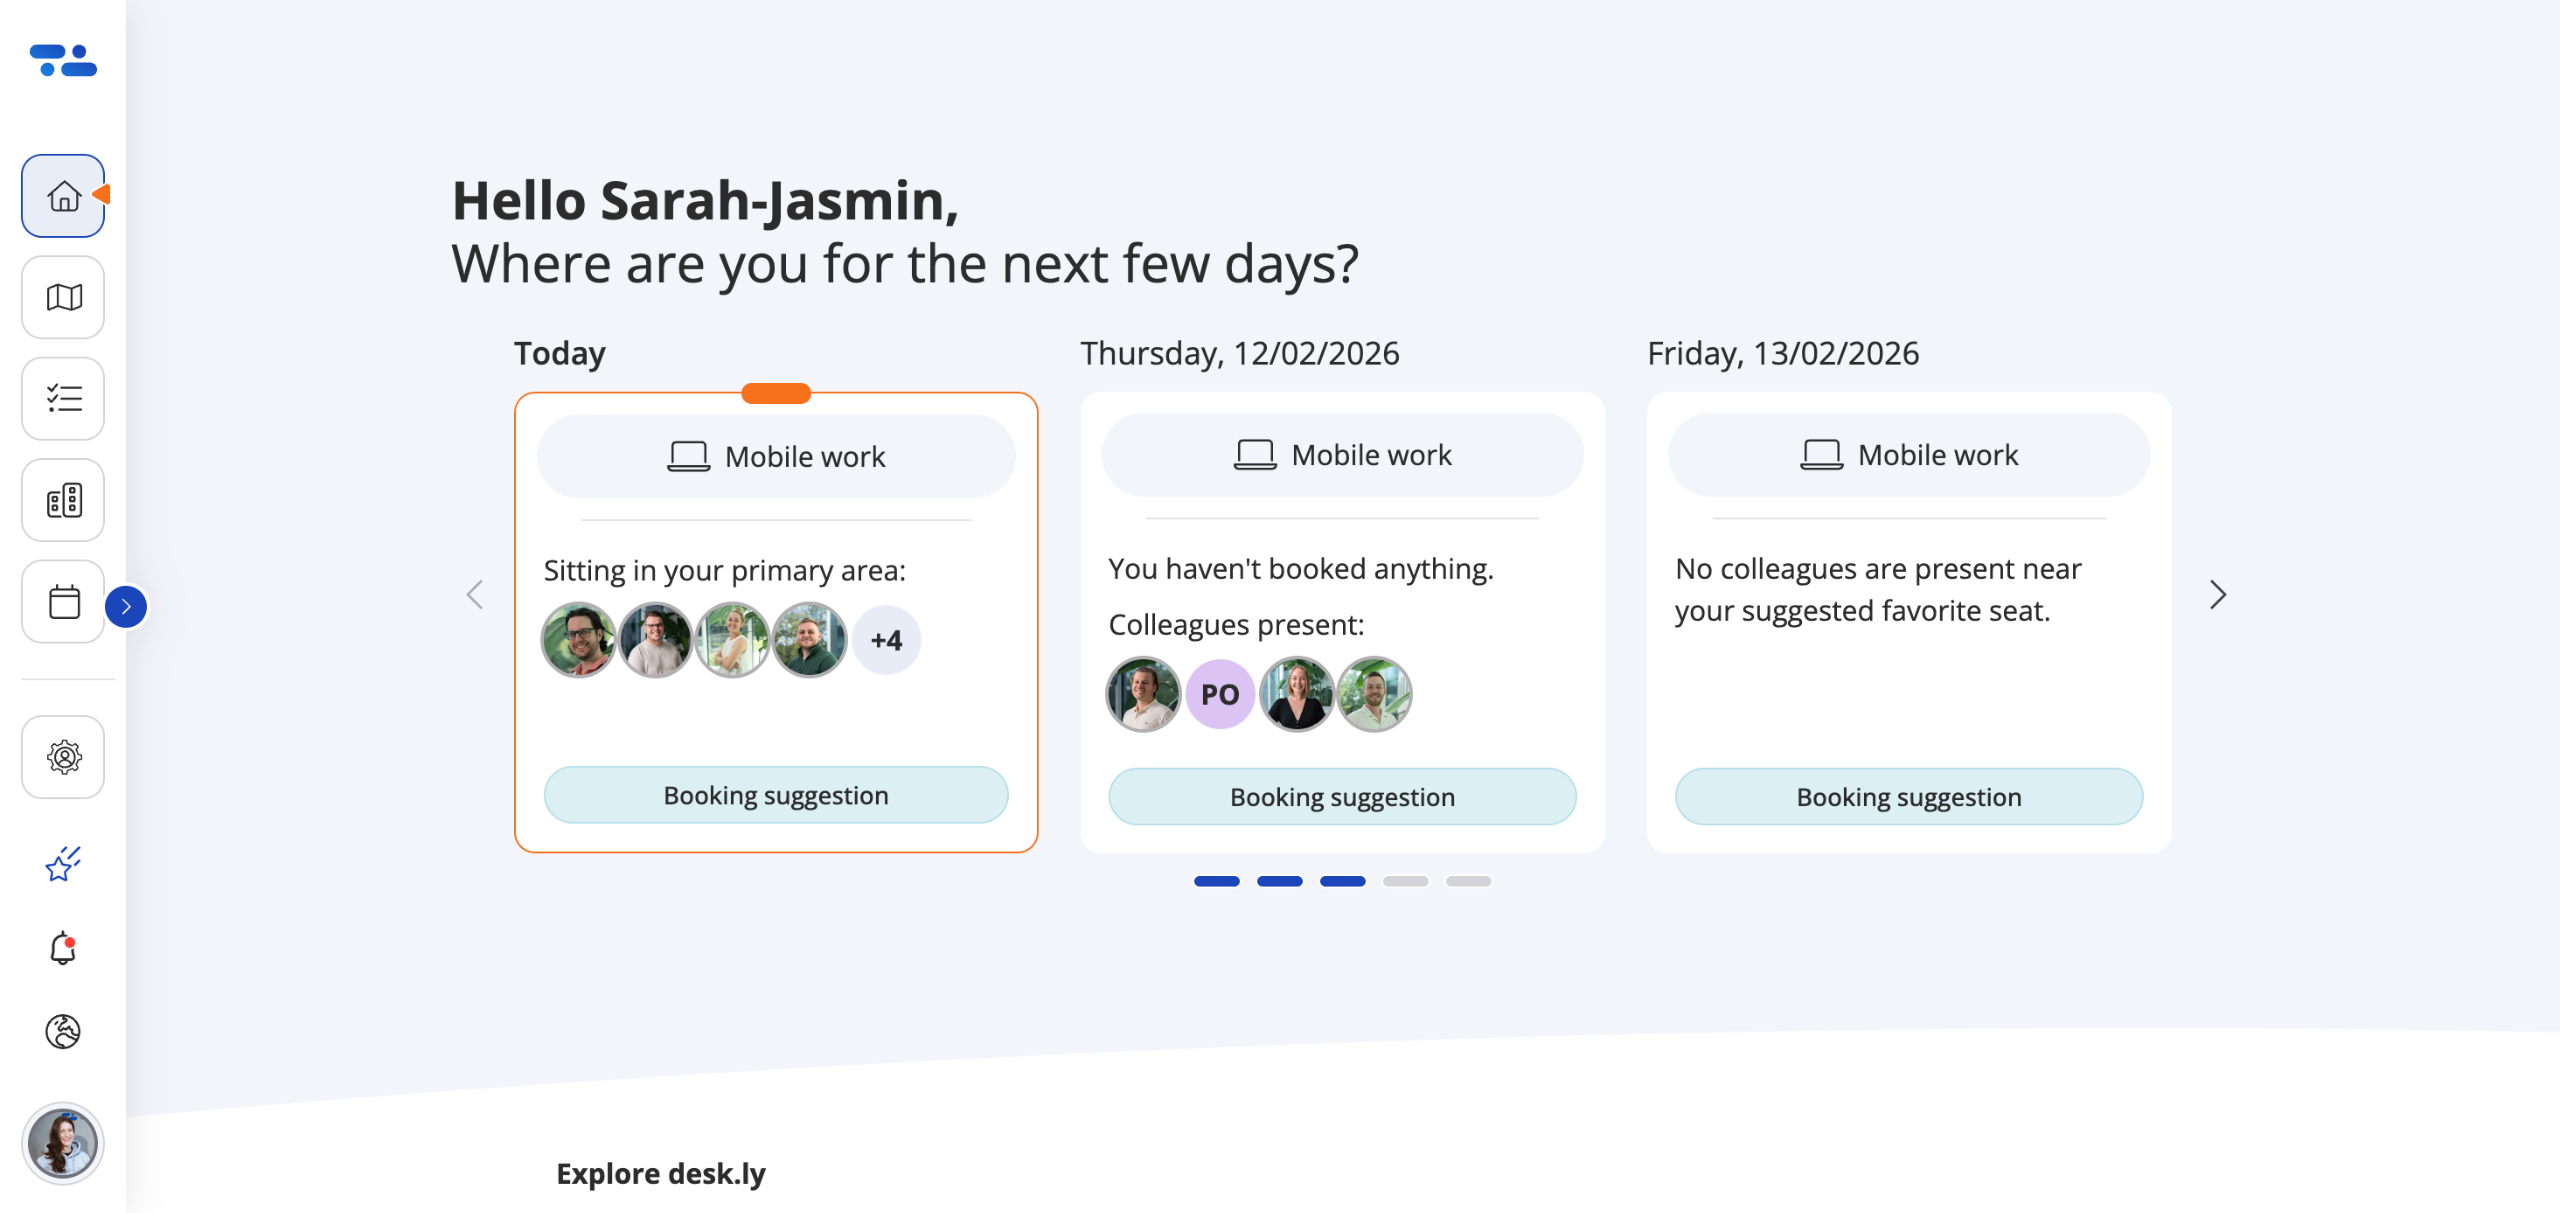Jump to the fourth carousel page indicator

[x=1405, y=881]
